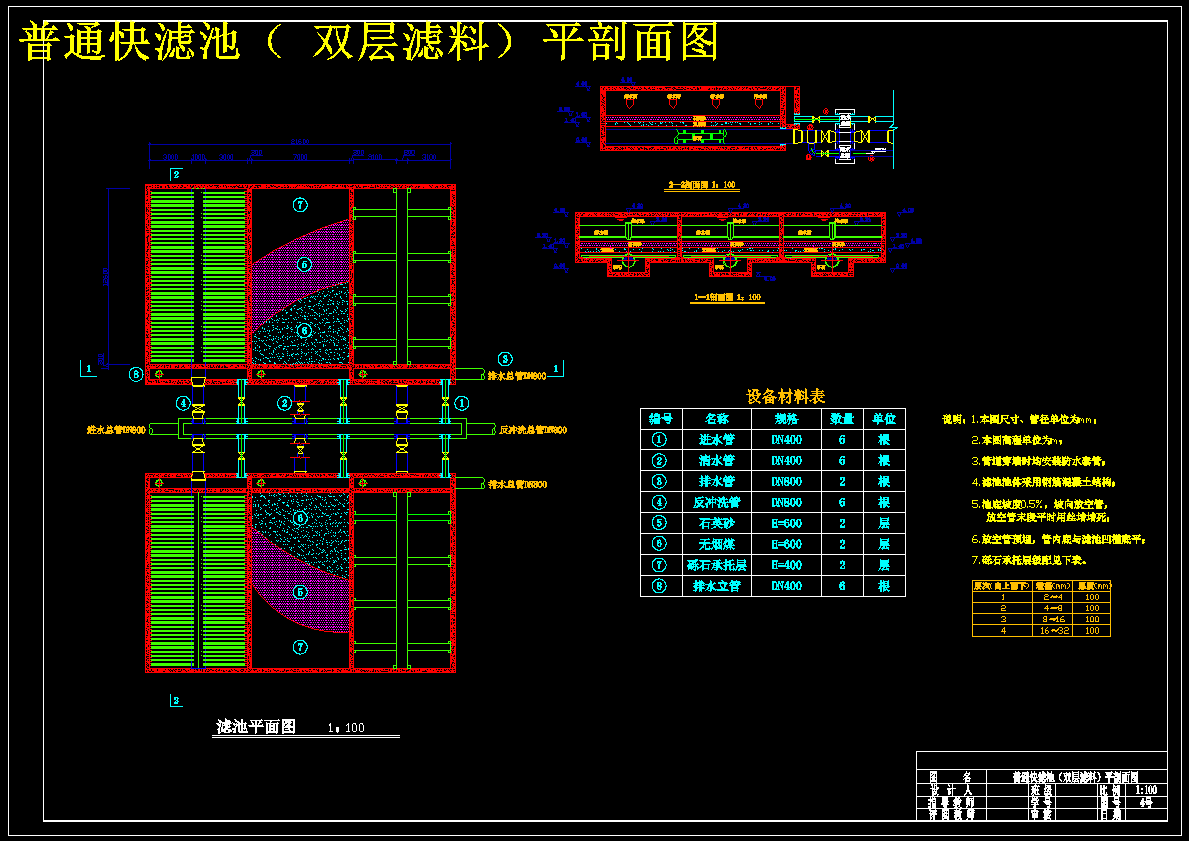1189x841 pixels.
Task: Click the 规格 column header
Action: [786, 419]
